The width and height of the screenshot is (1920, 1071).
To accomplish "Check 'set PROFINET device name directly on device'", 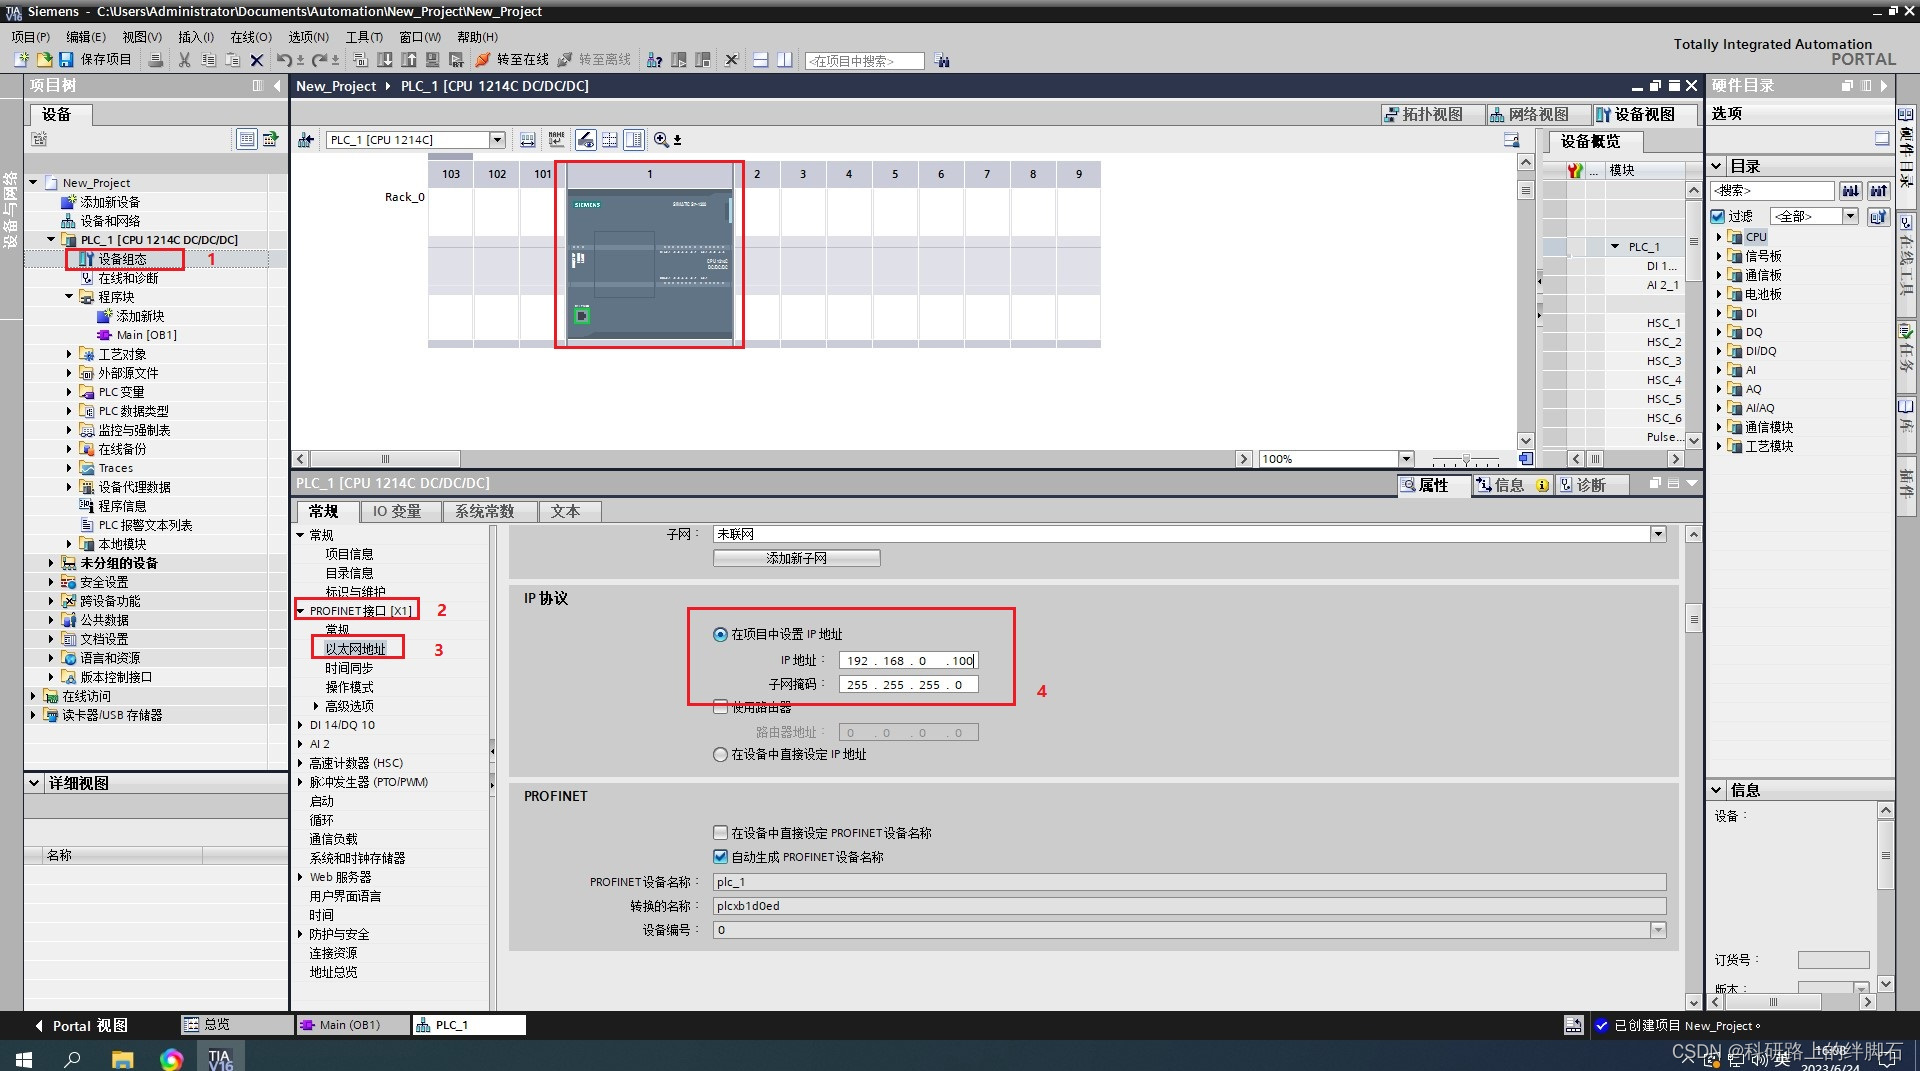I will click(720, 832).
